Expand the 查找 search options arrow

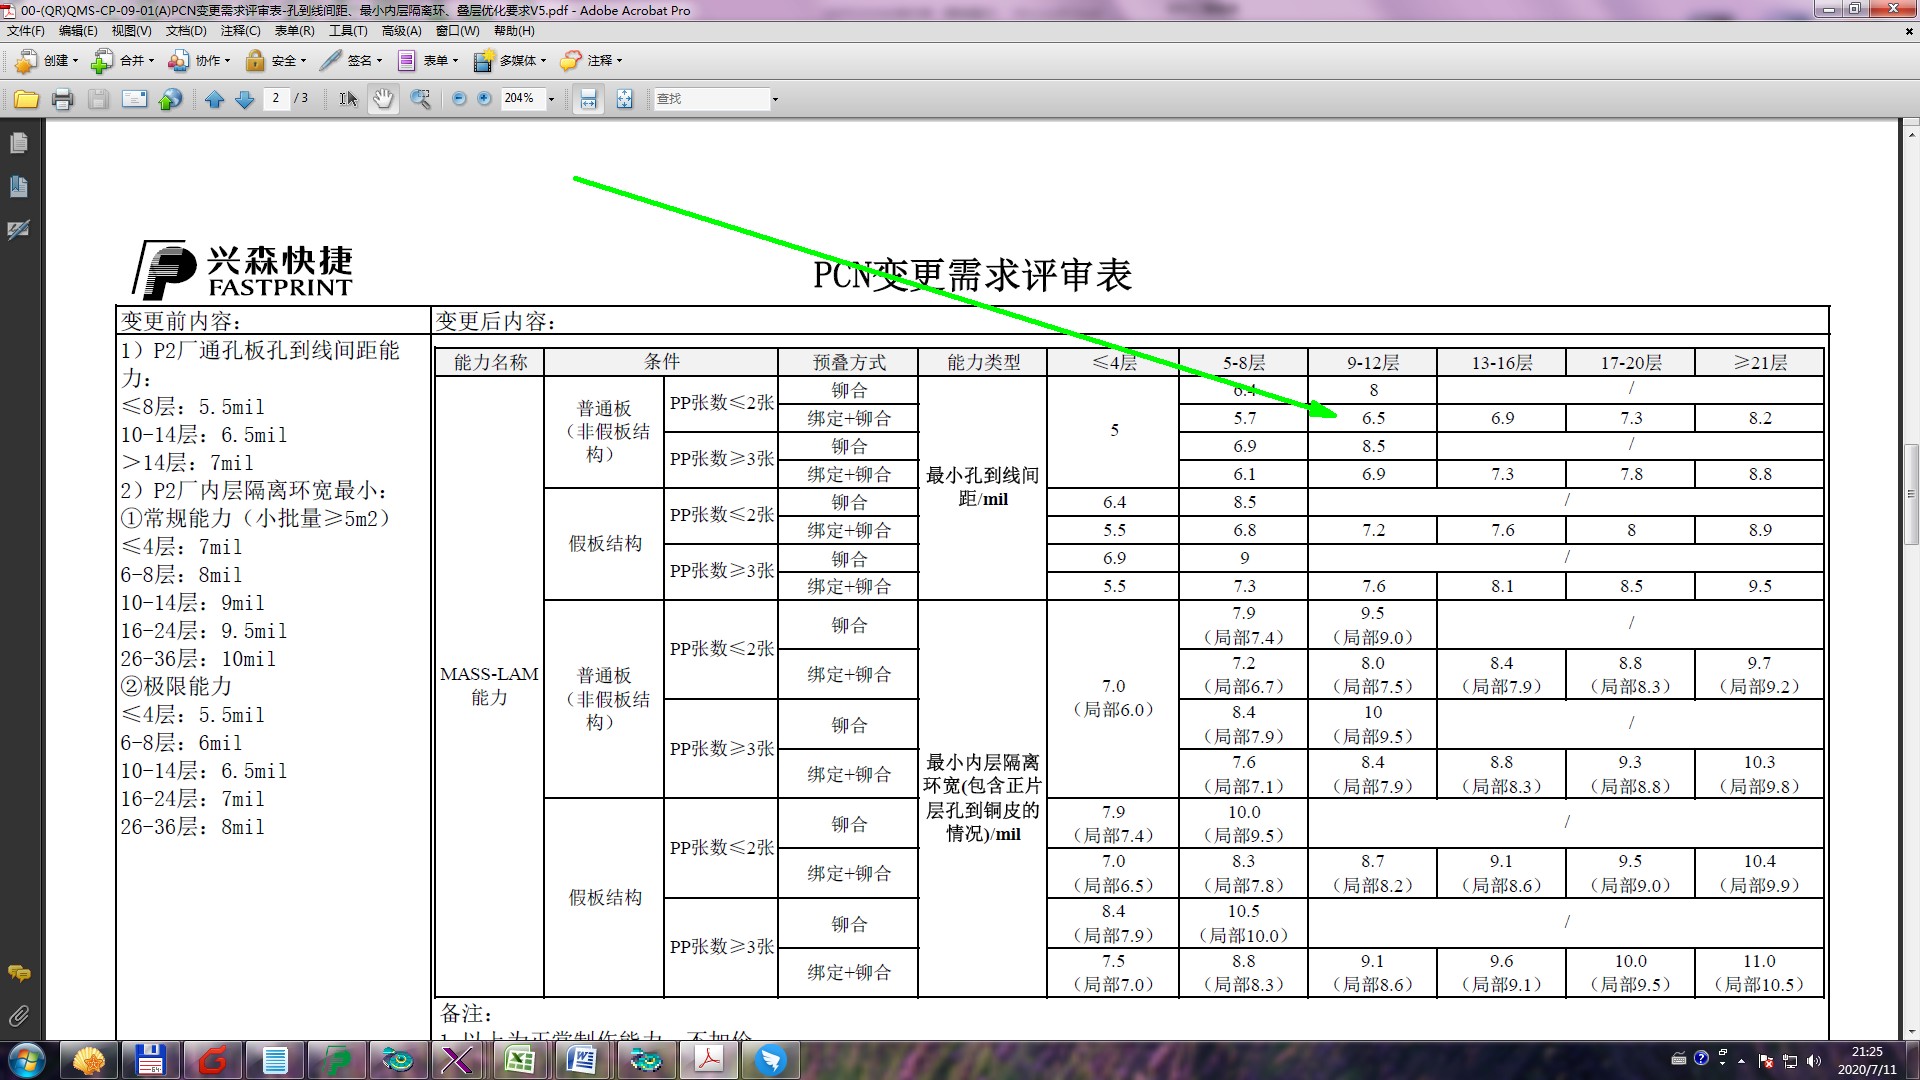point(774,99)
